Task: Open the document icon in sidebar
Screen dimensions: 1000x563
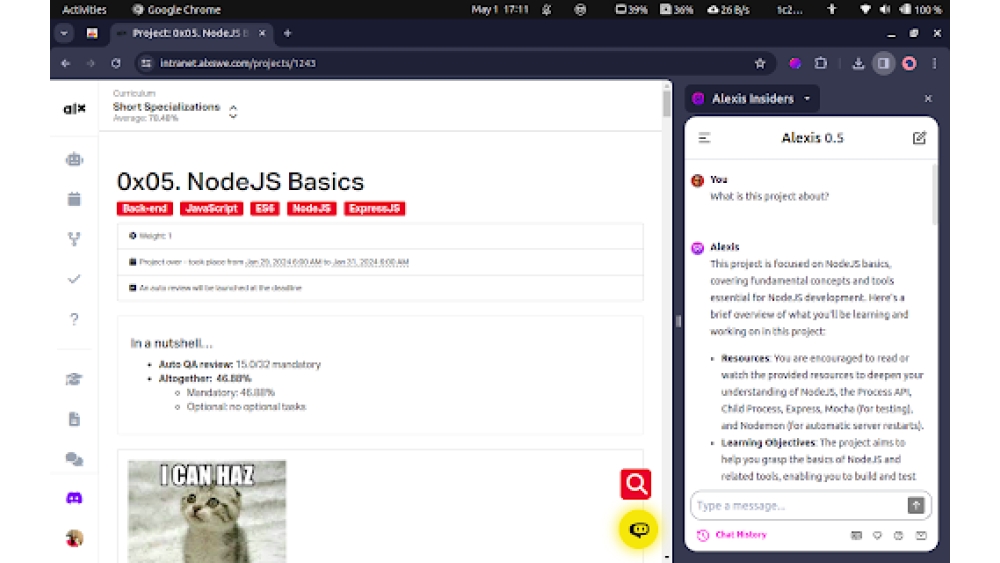Action: 74,419
